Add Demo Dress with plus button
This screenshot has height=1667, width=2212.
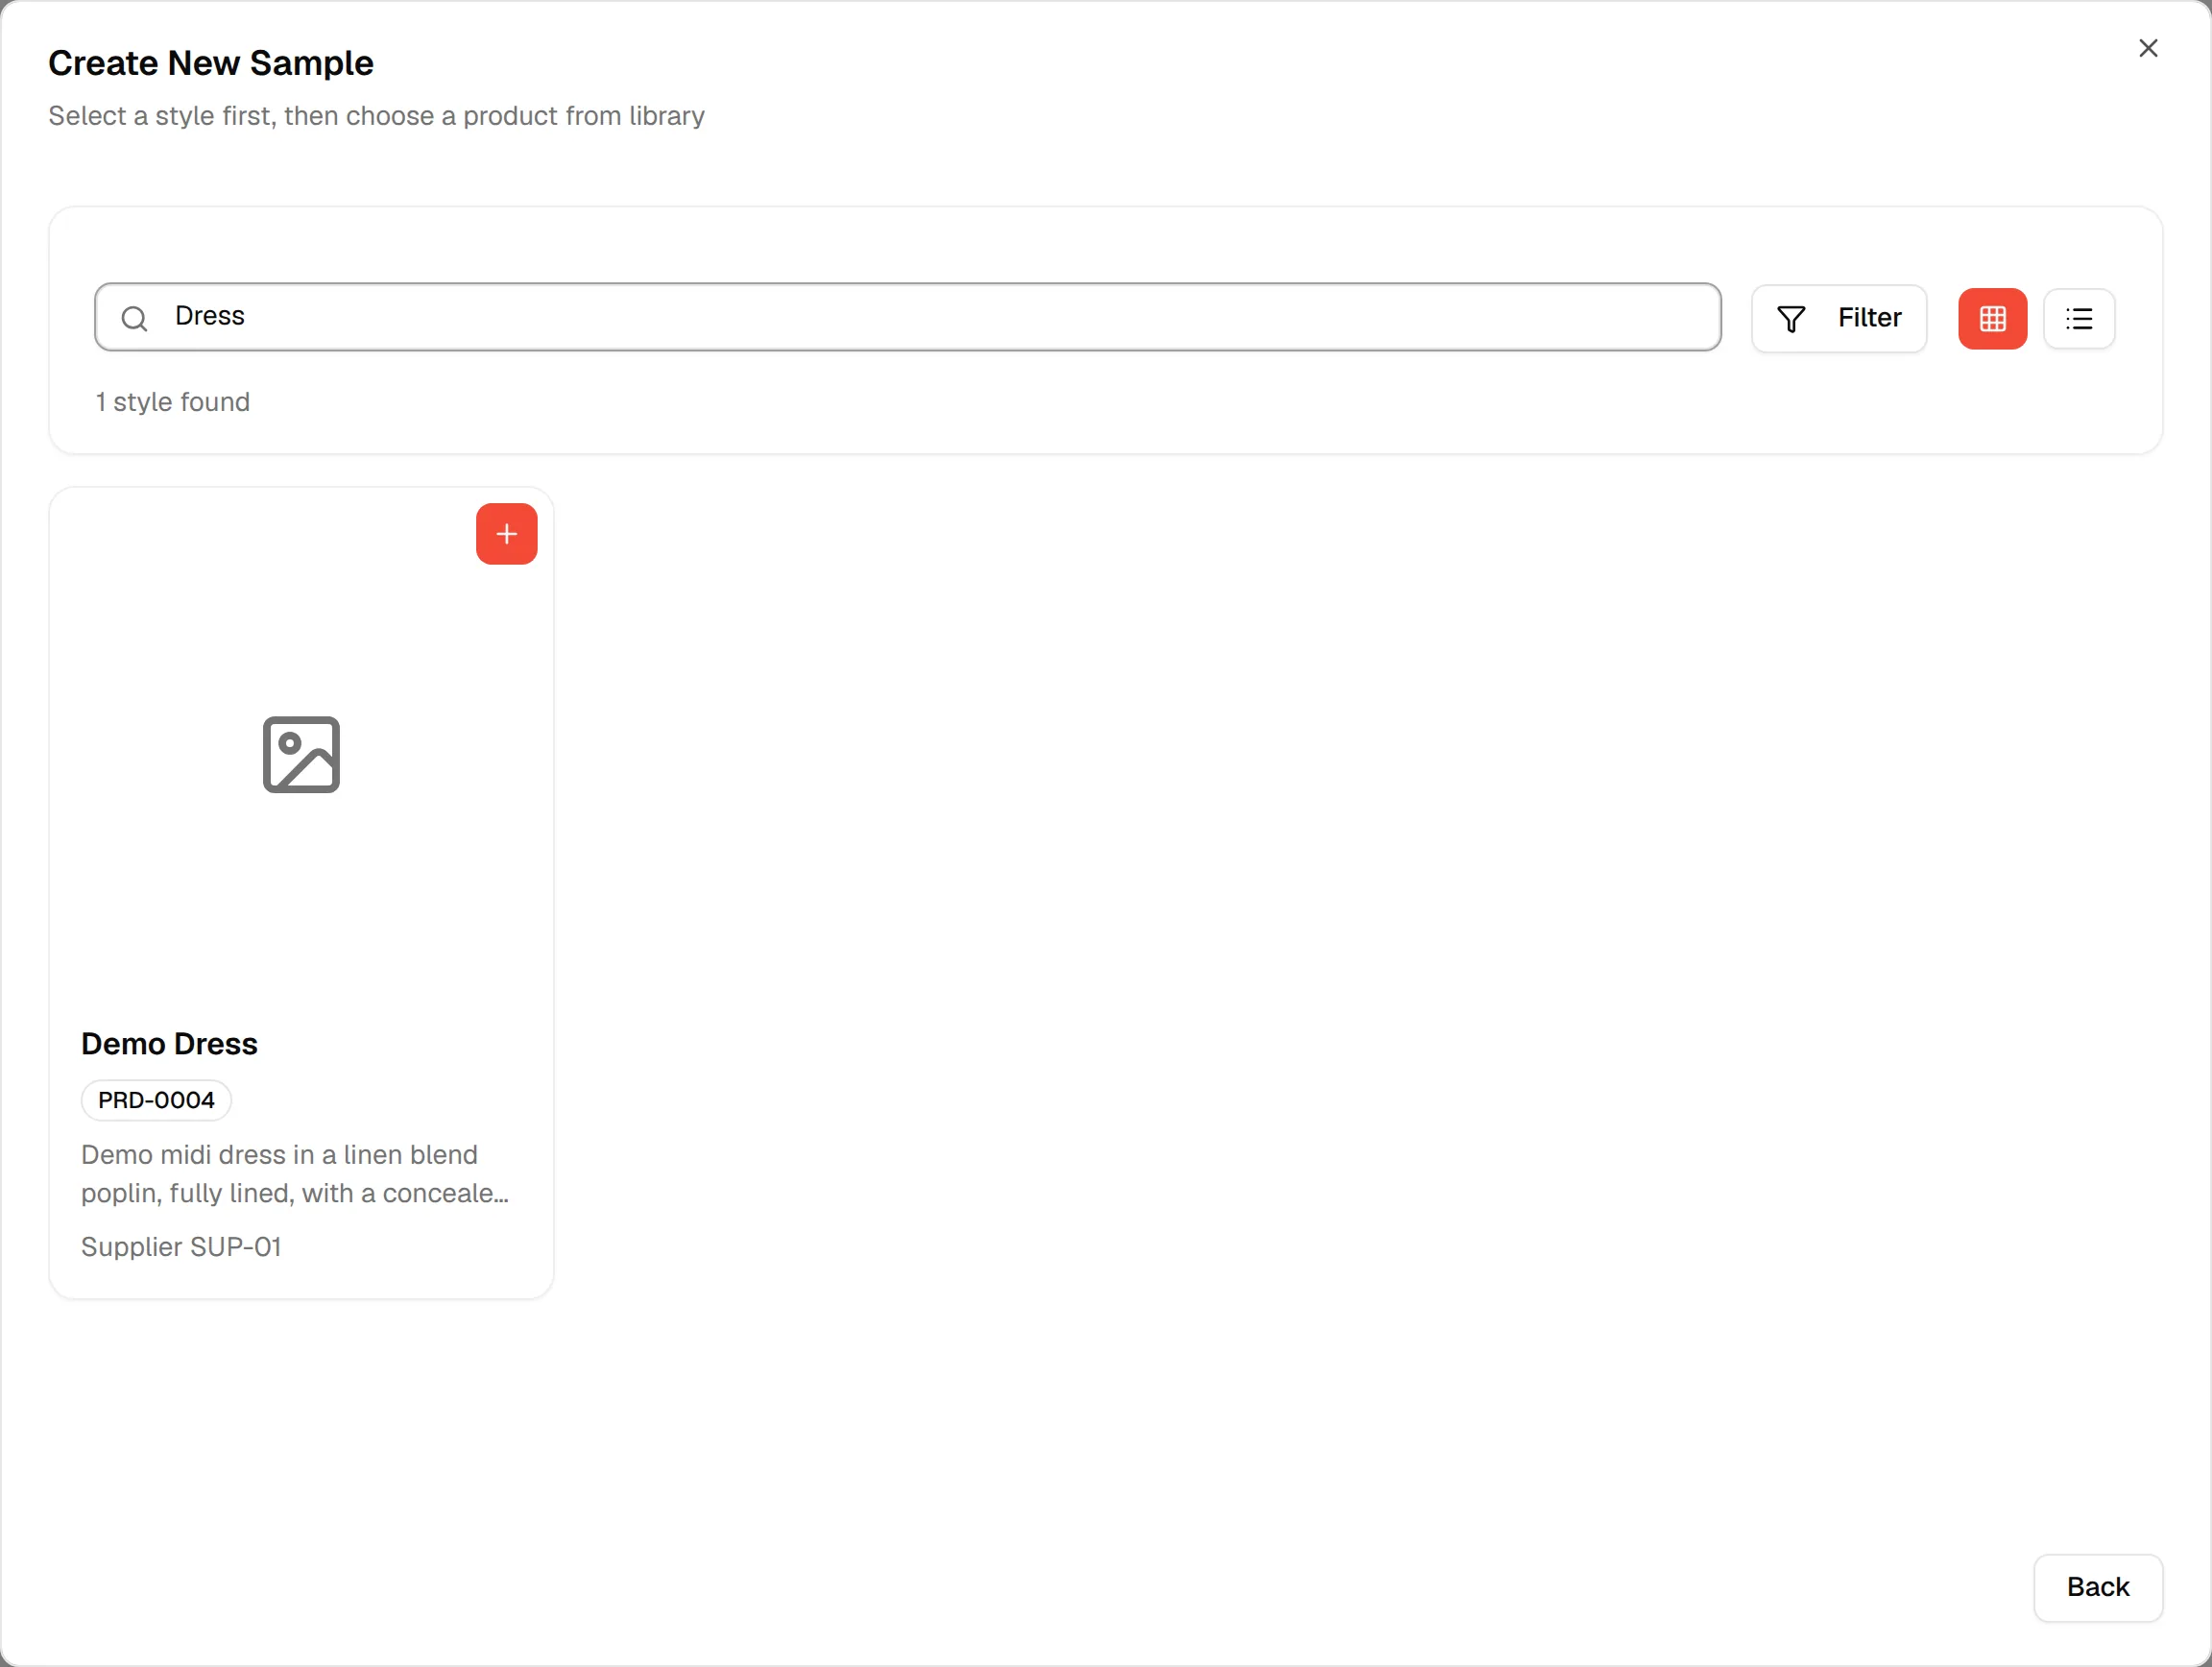[506, 534]
